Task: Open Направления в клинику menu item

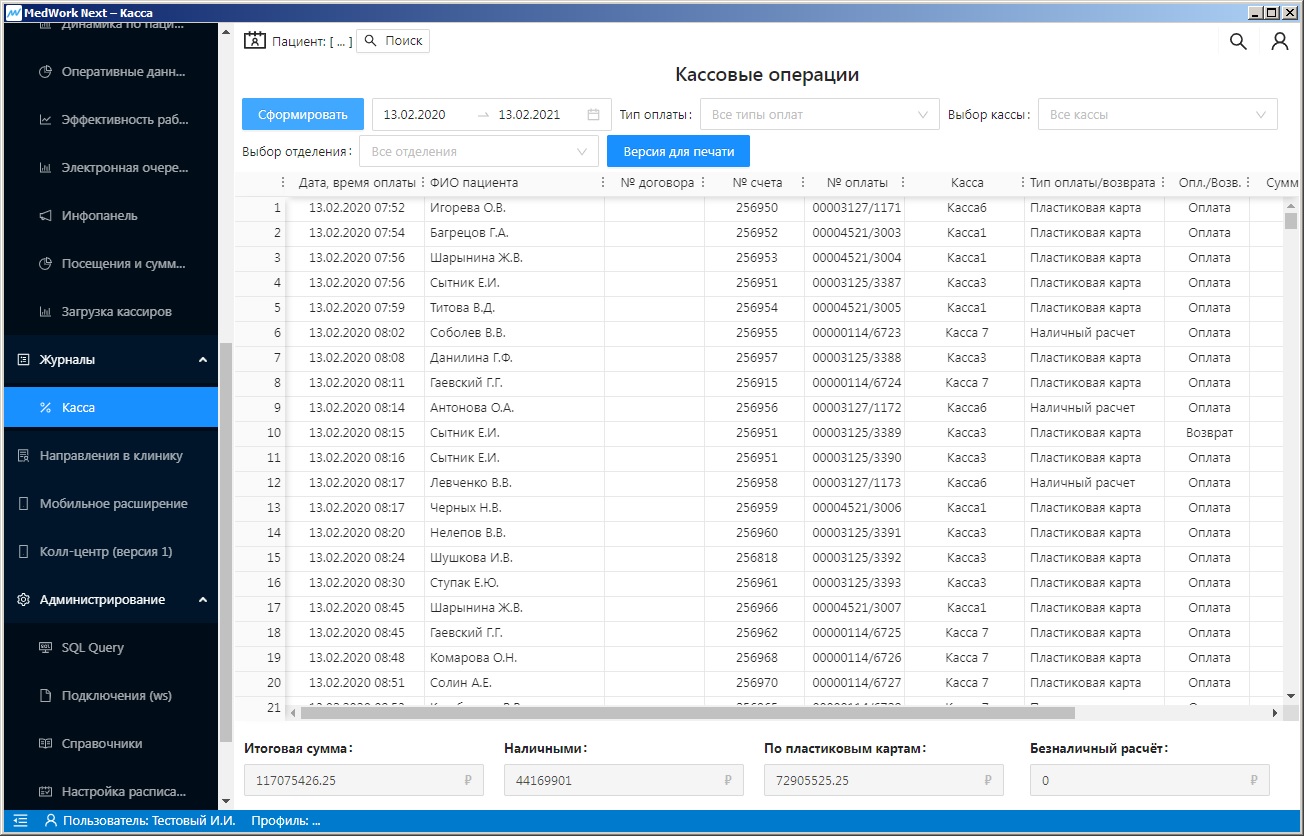Action: pyautogui.click(x=111, y=455)
